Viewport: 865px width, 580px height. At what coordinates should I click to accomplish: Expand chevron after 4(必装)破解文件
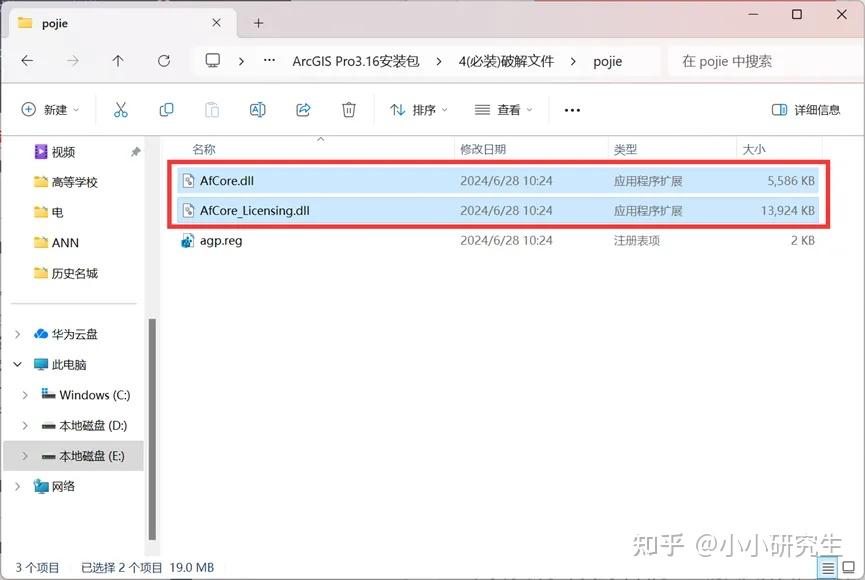click(x=573, y=61)
